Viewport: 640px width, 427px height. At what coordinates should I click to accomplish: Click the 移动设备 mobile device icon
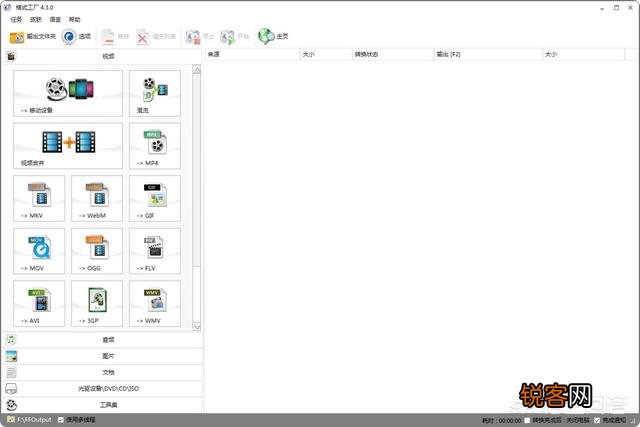click(x=68, y=93)
